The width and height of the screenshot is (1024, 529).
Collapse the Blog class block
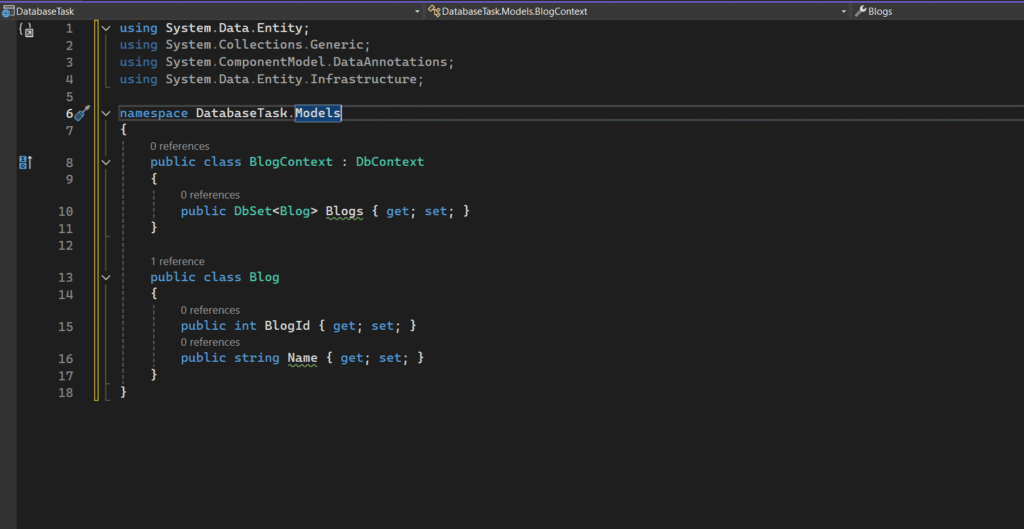click(x=106, y=277)
